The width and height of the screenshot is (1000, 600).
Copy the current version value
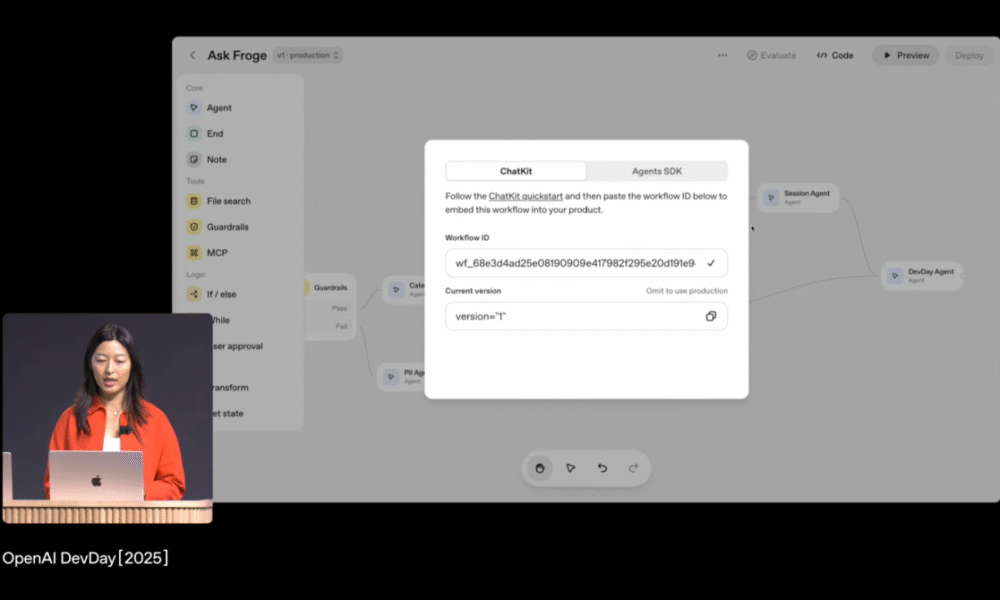click(711, 316)
